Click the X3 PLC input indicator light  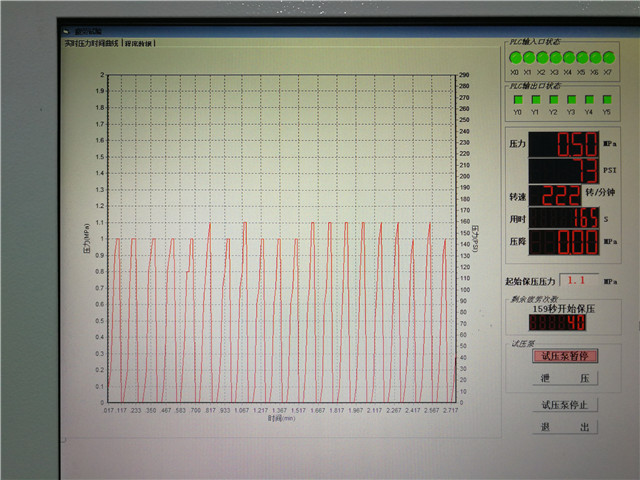(x=554, y=59)
